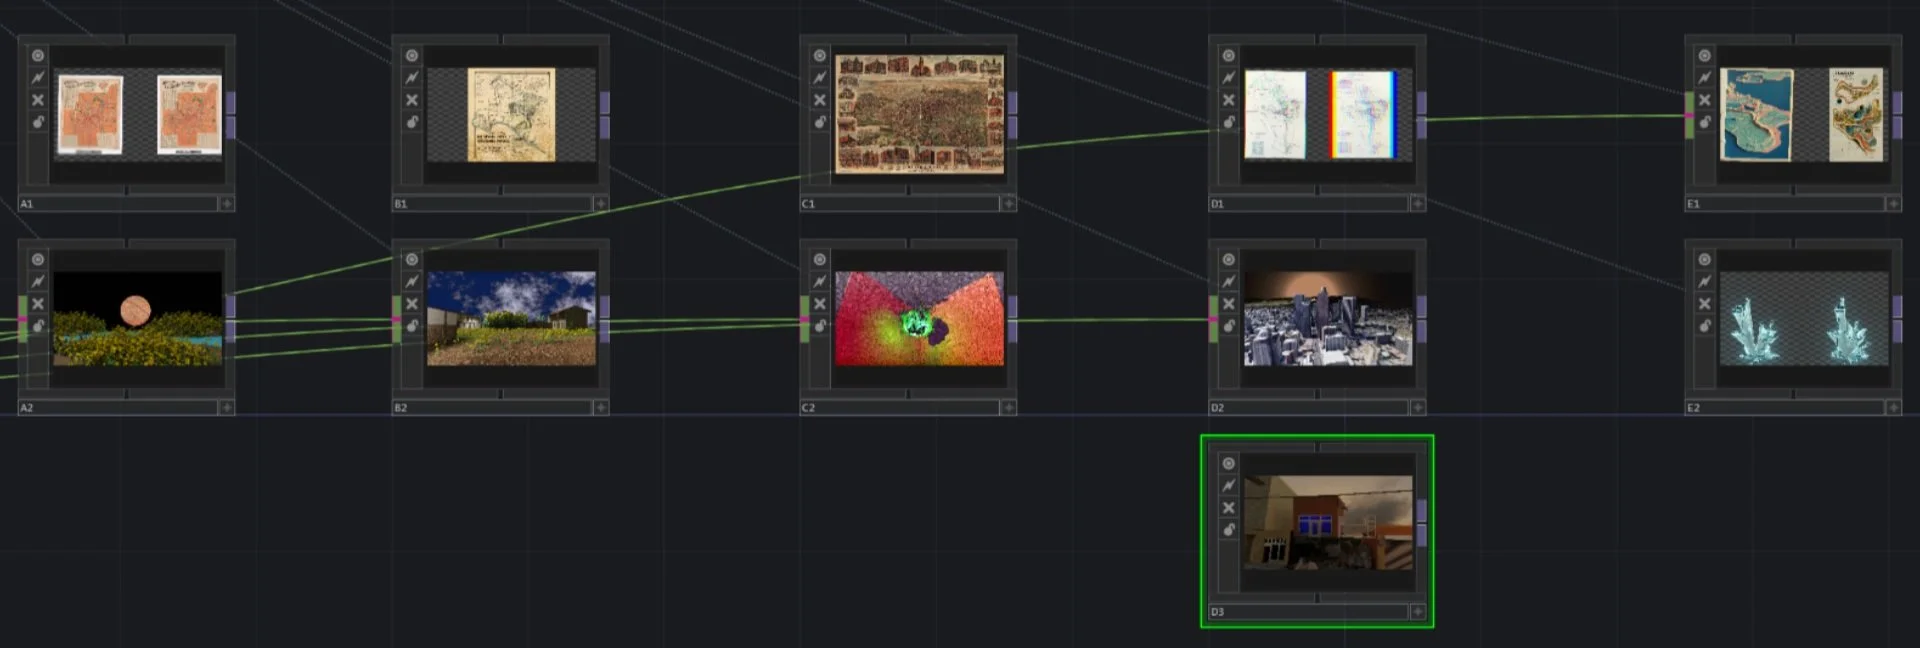Click the bolt-shaped clone flag on node E2
This screenshot has width=1920, height=648.
pos(1705,282)
